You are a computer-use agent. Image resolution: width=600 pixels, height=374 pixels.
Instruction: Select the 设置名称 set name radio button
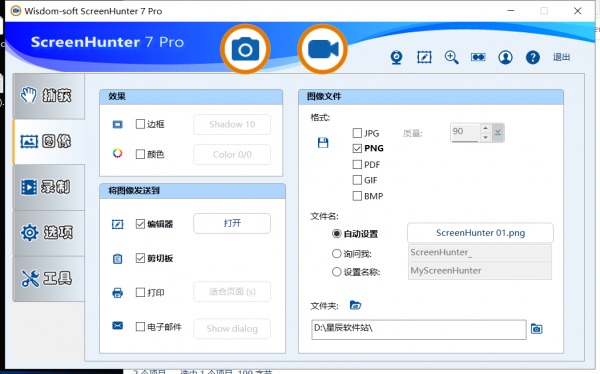coord(336,272)
